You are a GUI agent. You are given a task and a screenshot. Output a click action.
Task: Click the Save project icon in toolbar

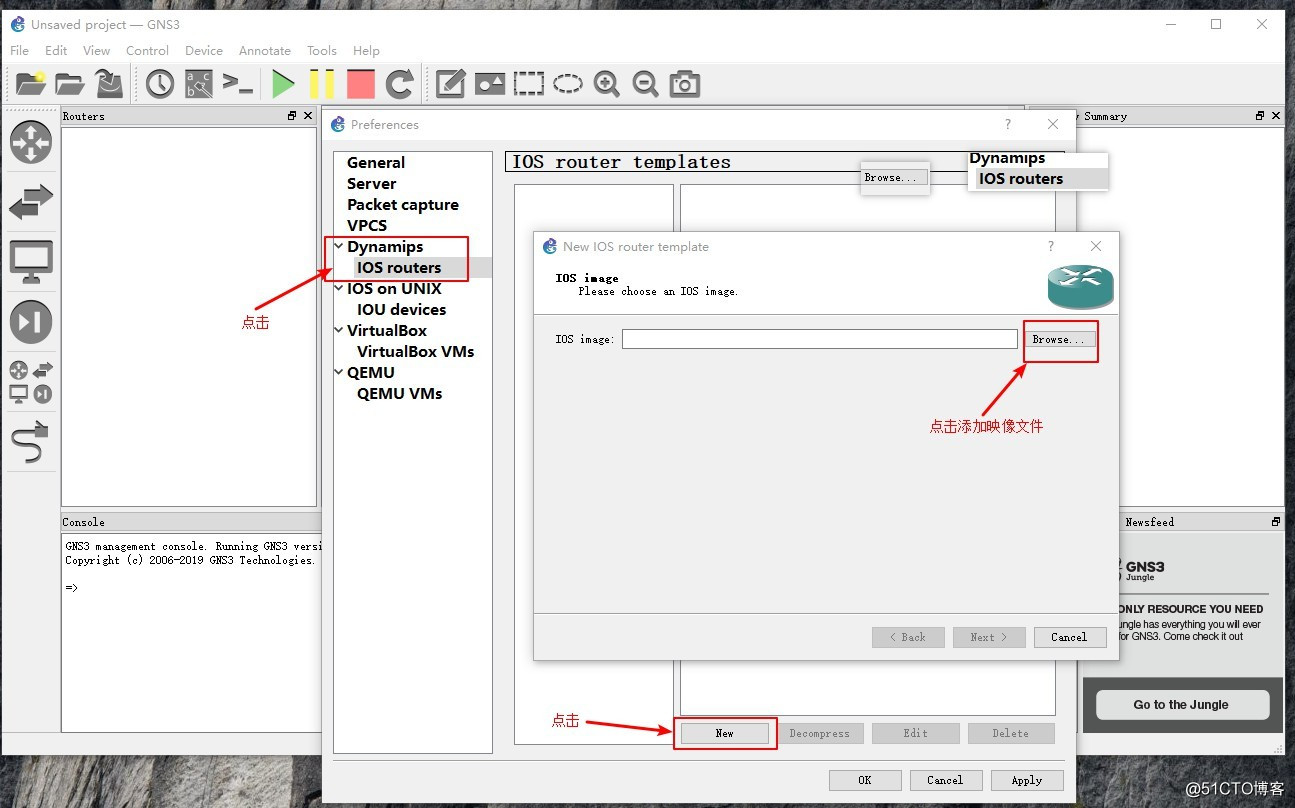click(x=109, y=83)
